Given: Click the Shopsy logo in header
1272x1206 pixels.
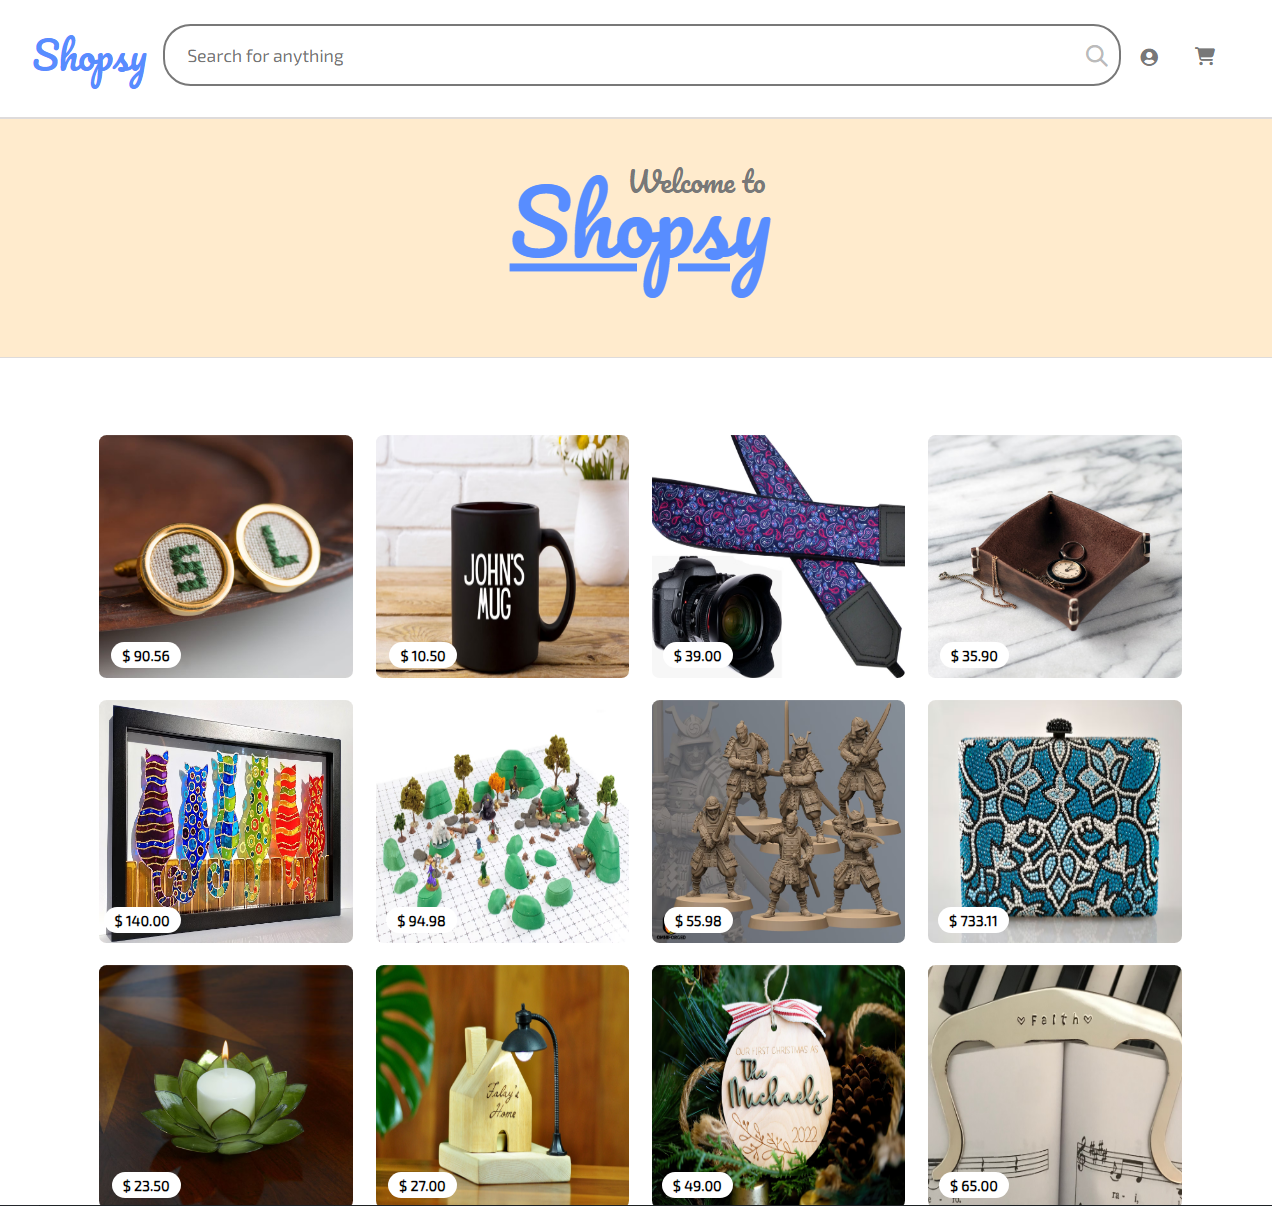Looking at the screenshot, I should [90, 60].
